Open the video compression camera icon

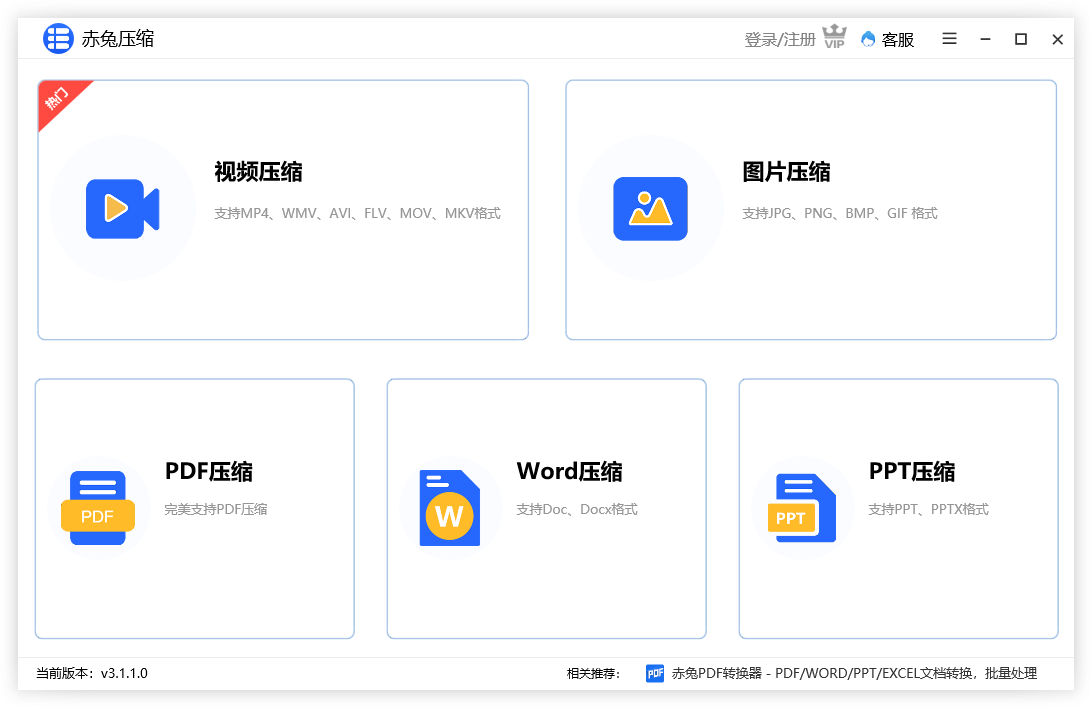[x=123, y=209]
